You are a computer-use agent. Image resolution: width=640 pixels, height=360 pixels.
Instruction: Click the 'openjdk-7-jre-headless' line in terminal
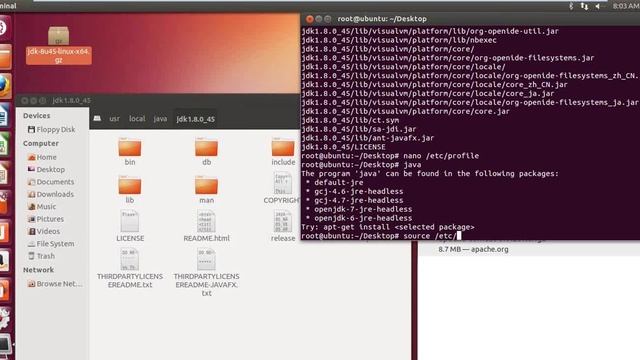click(359, 209)
